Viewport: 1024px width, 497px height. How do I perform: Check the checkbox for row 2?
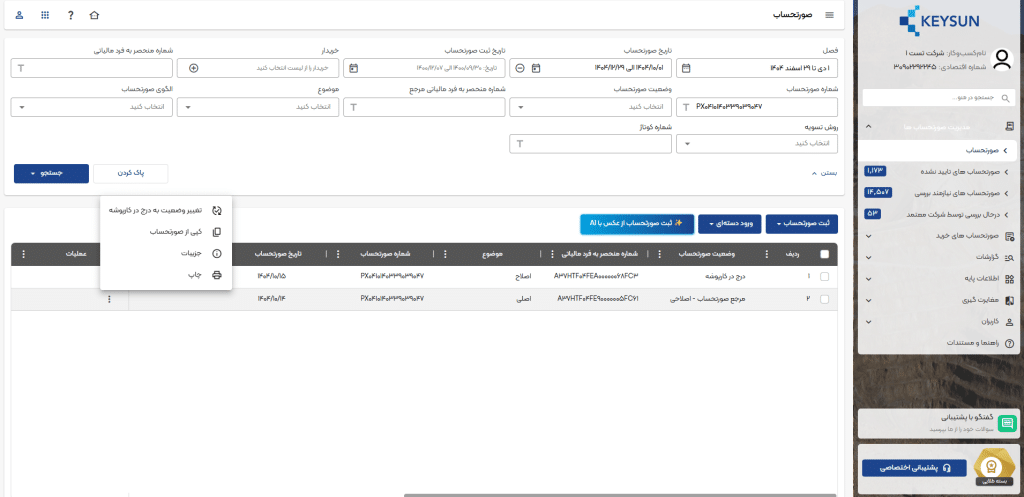click(824, 299)
